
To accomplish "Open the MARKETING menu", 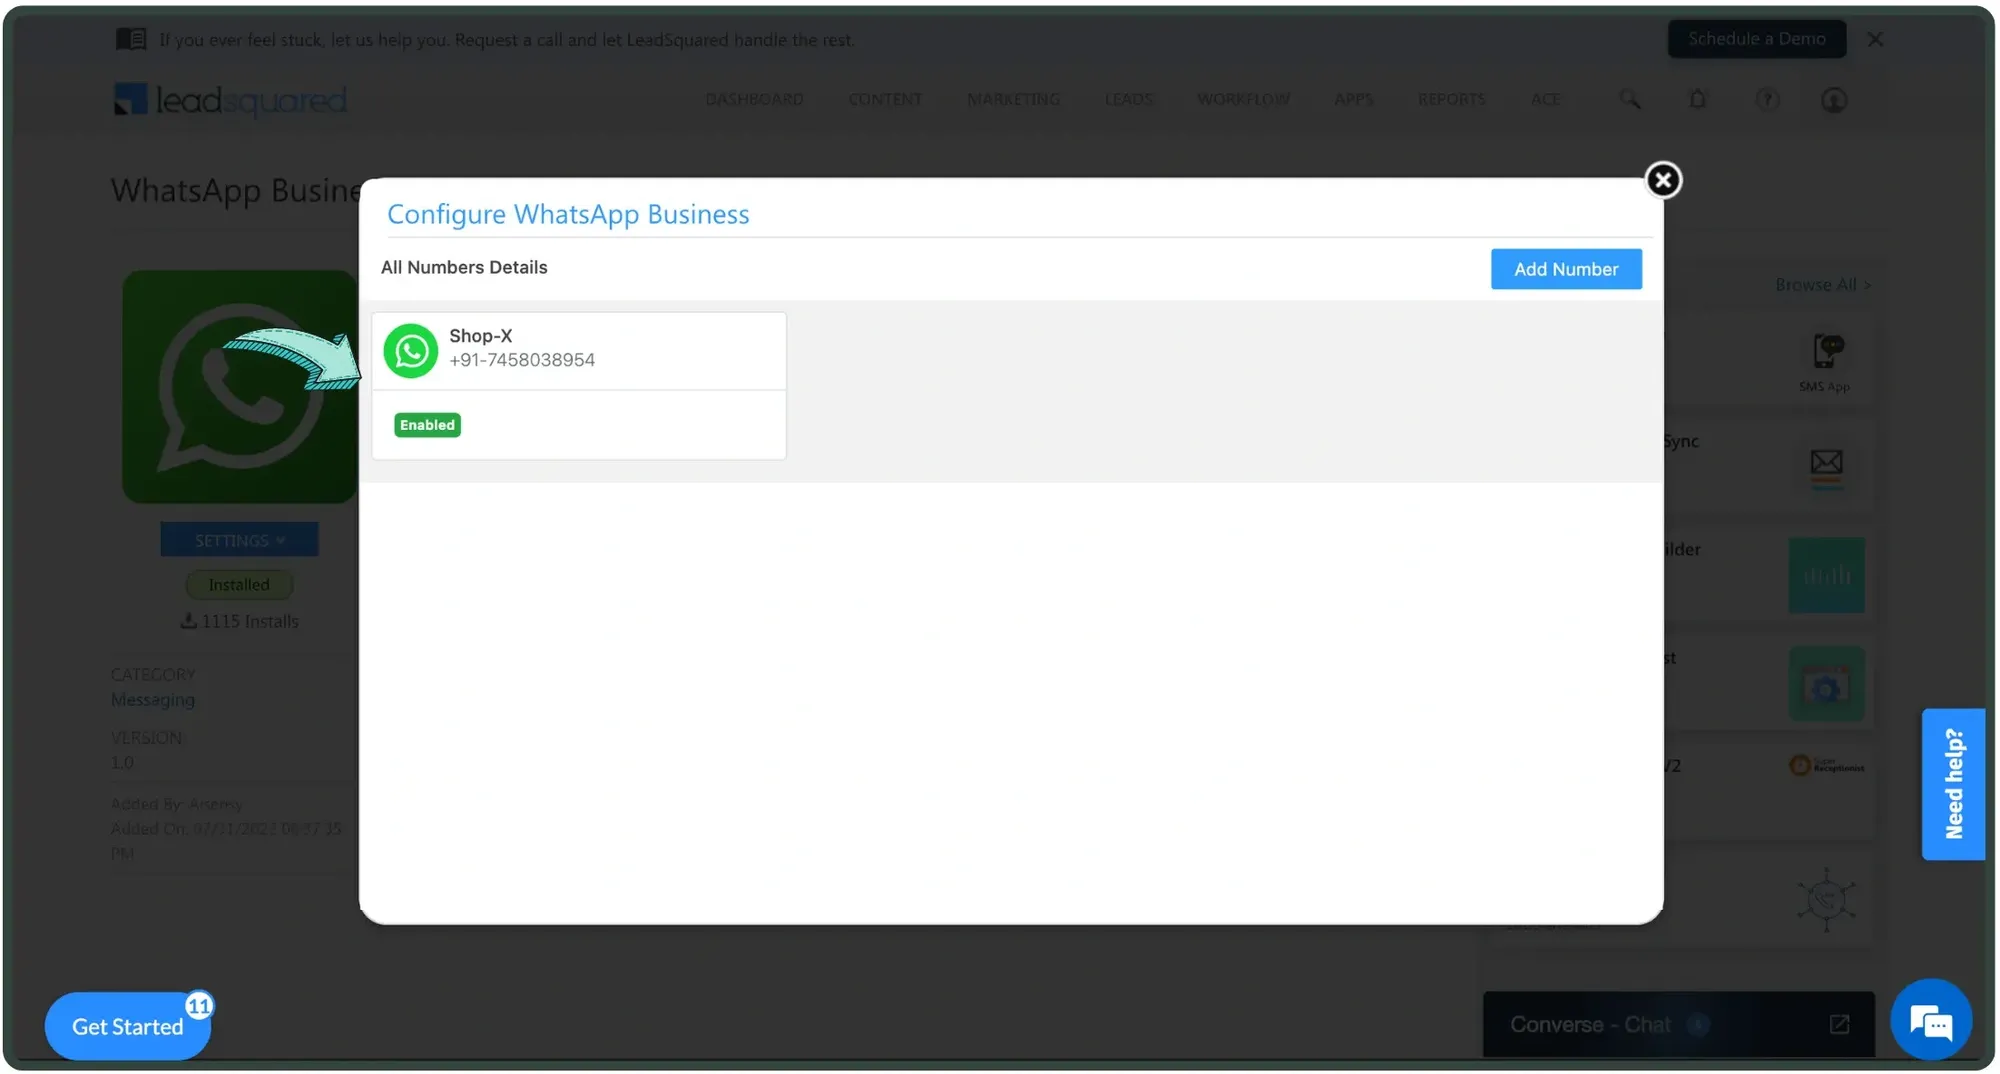I will click(x=1013, y=99).
